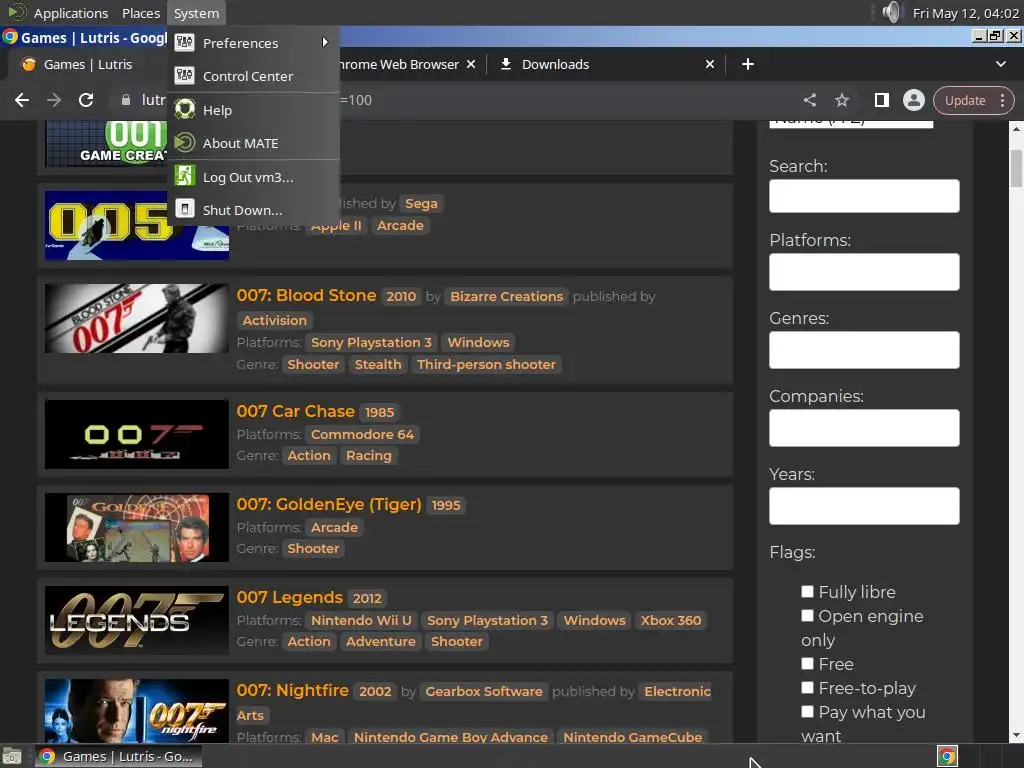
Task: Open the Applications menu
Action: [x=71, y=13]
